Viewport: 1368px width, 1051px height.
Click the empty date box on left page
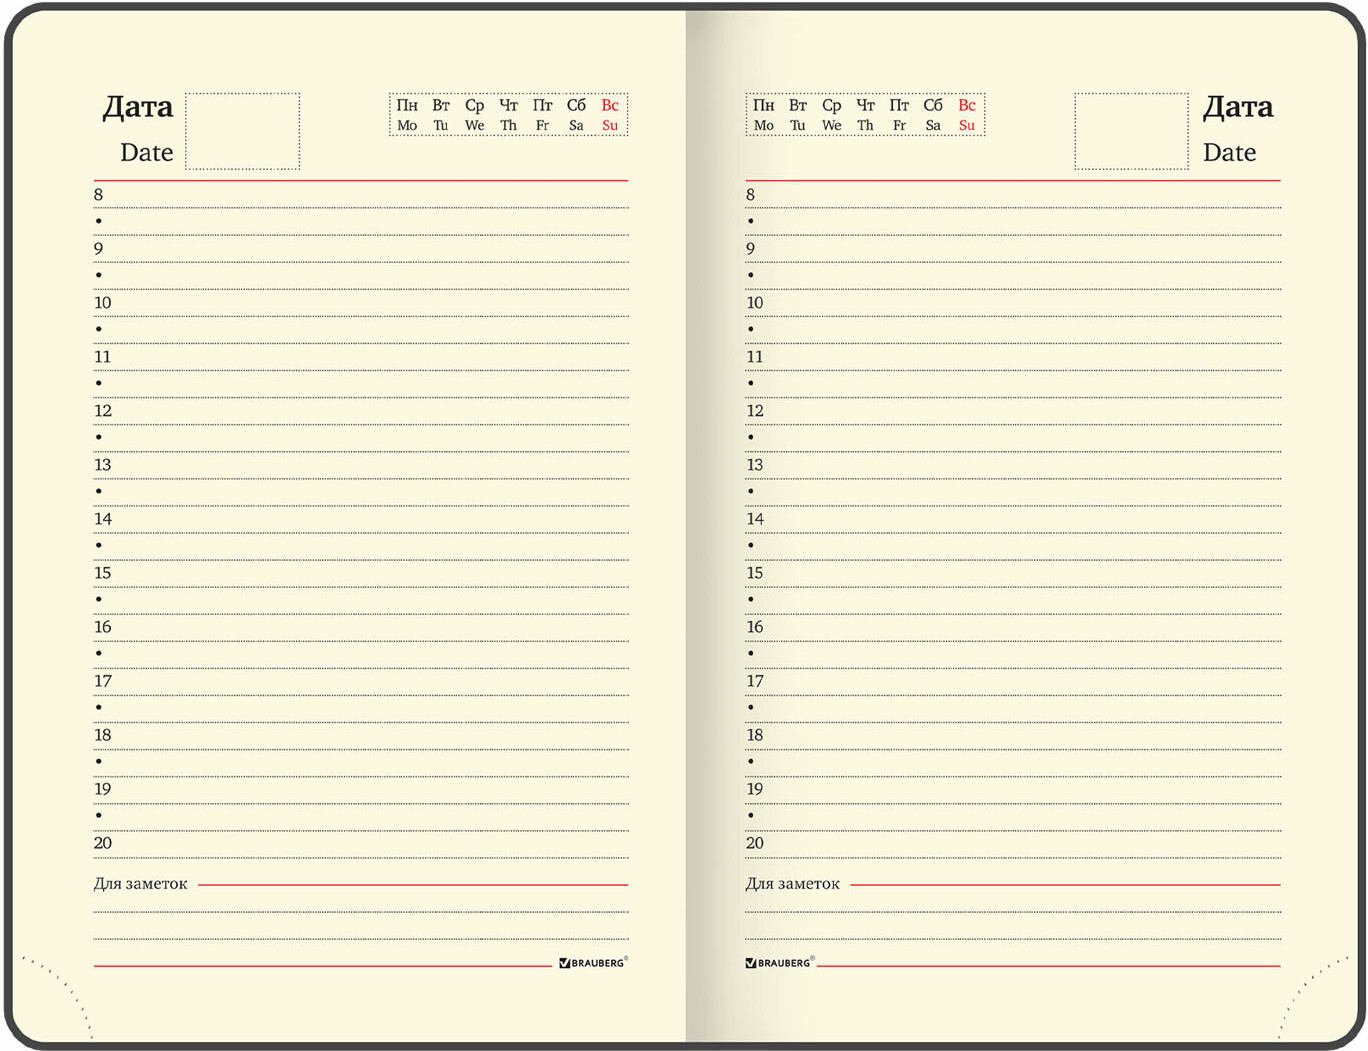242,131
